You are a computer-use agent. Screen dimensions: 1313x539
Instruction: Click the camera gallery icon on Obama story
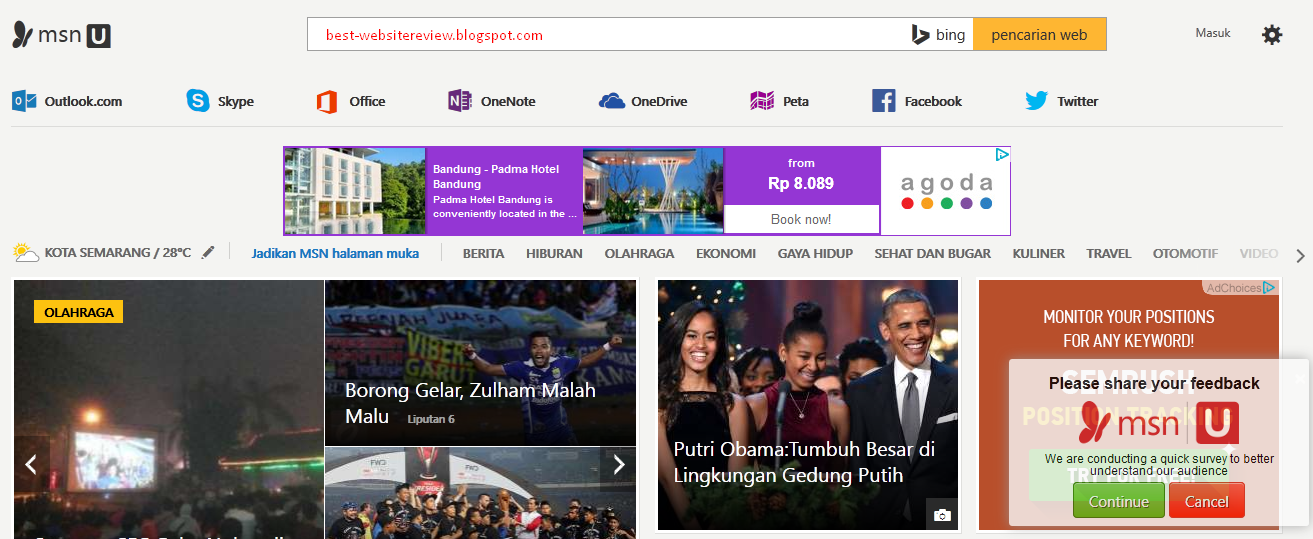pos(941,515)
